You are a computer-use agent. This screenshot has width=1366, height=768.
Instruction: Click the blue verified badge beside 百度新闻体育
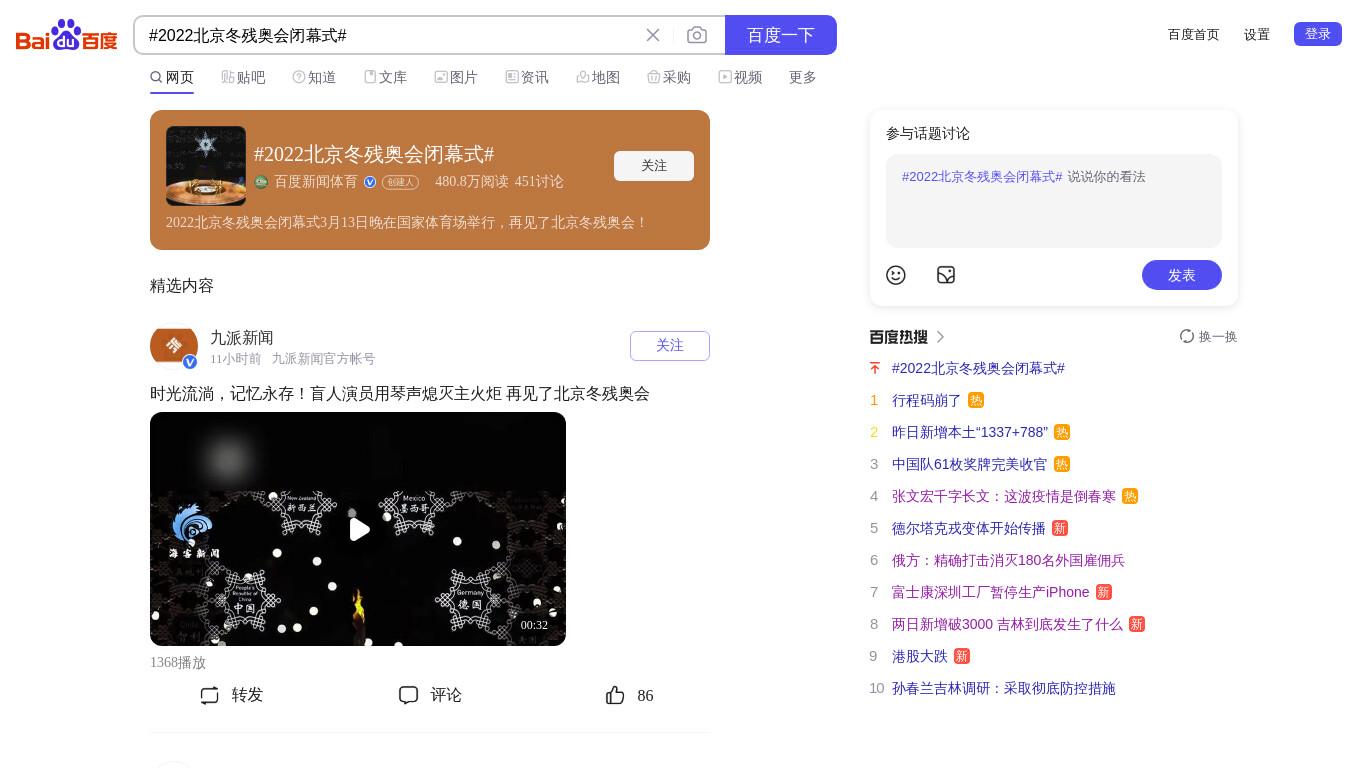point(370,182)
